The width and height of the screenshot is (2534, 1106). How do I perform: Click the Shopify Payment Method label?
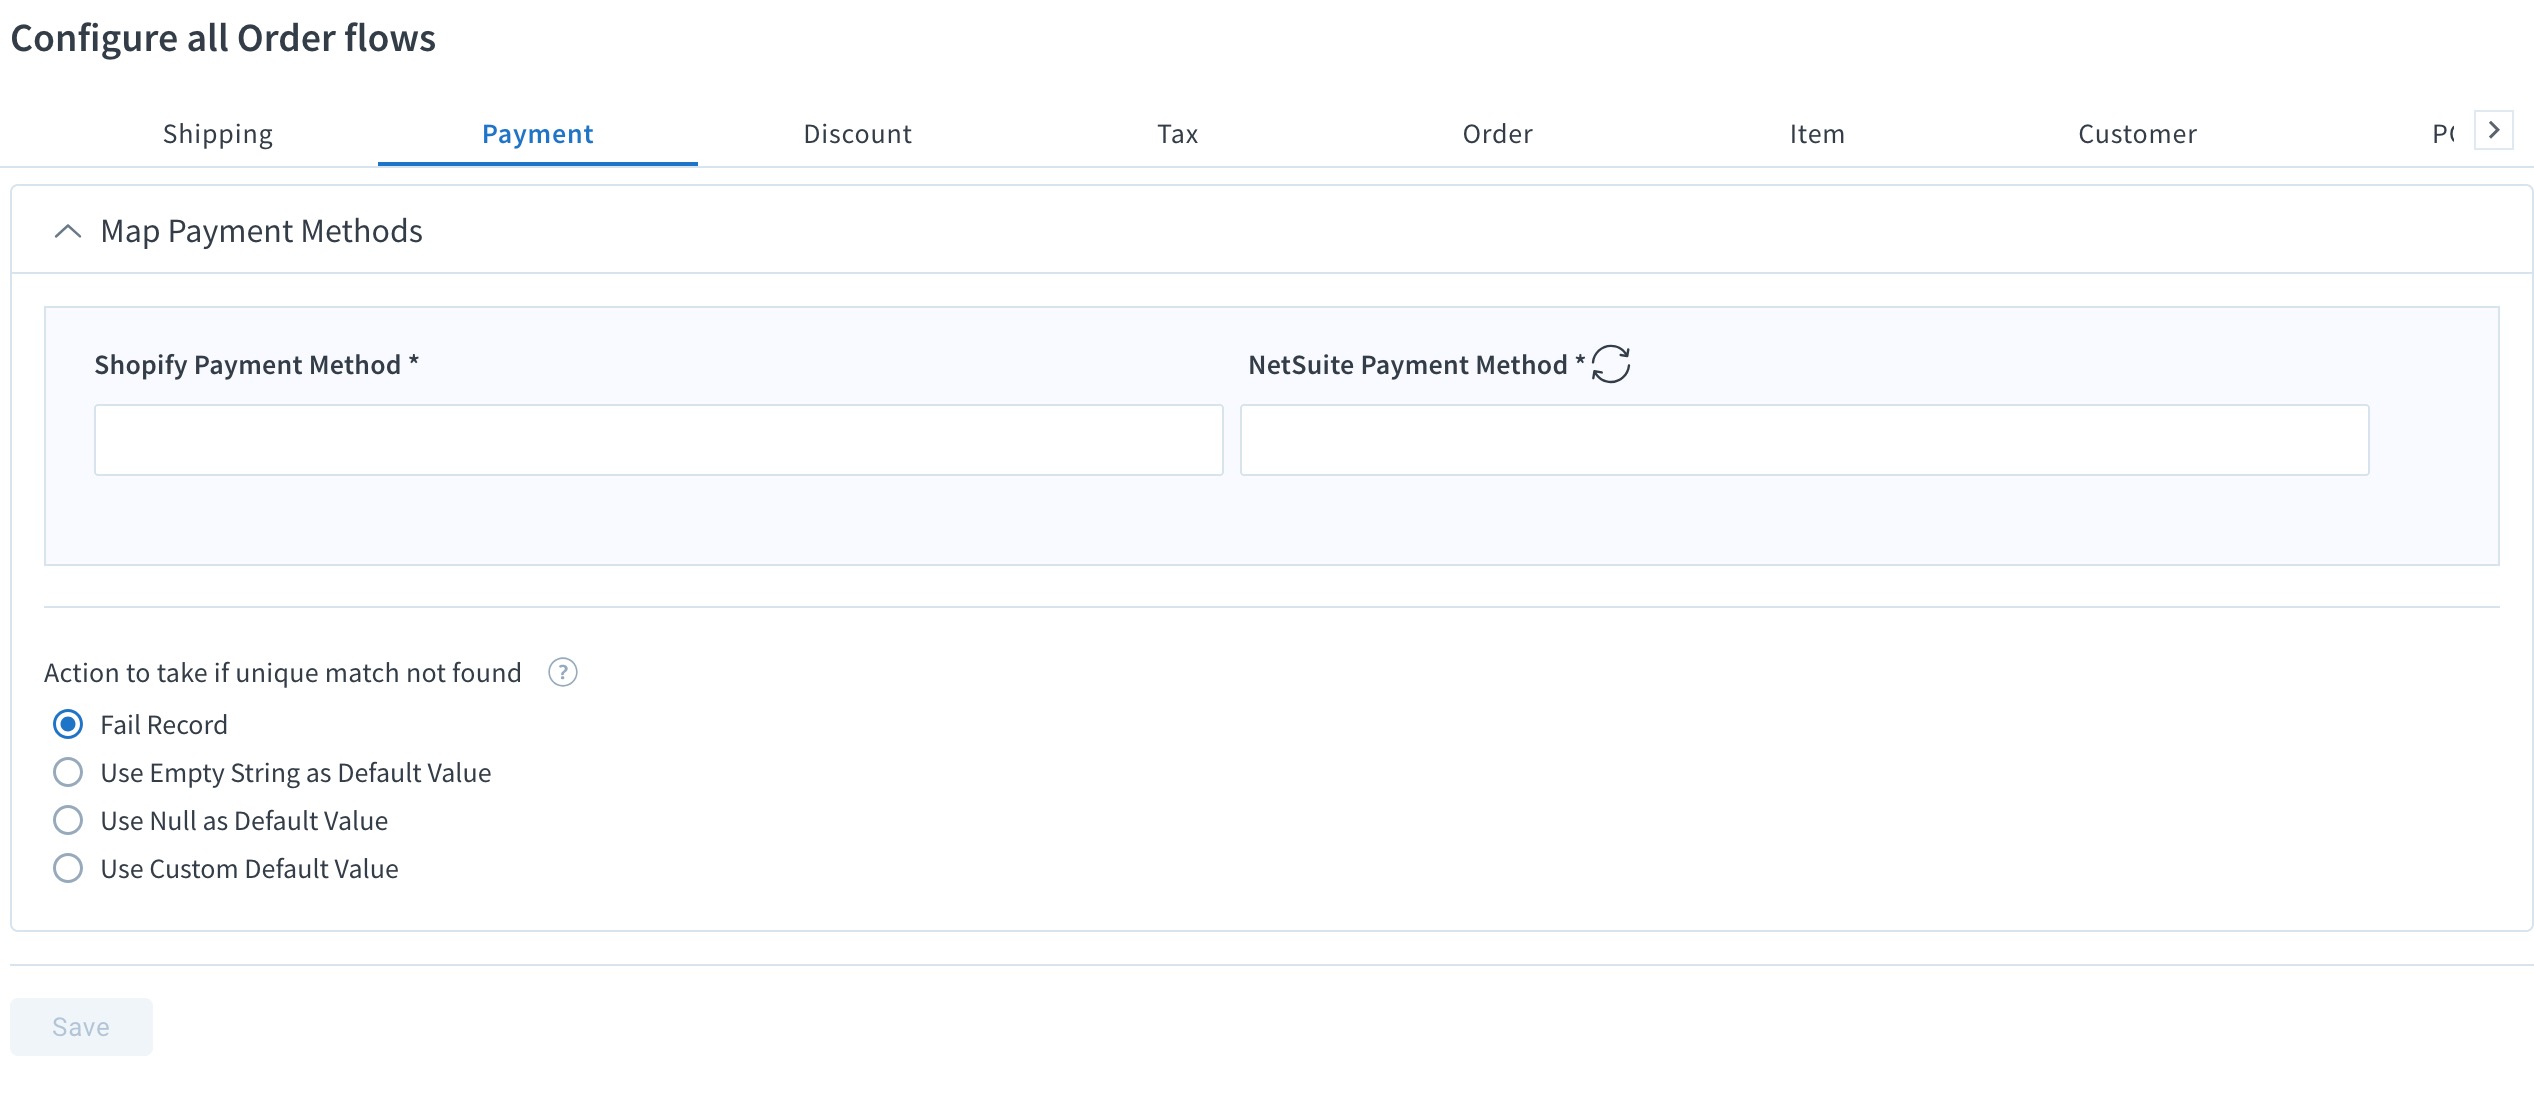coord(256,365)
